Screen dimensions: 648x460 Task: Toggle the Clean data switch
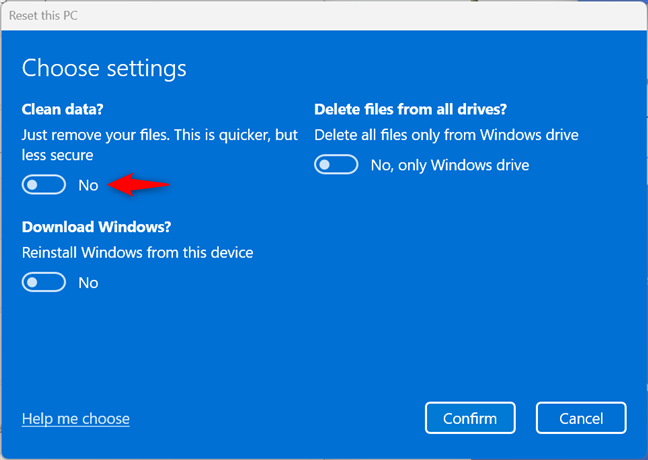(x=43, y=185)
